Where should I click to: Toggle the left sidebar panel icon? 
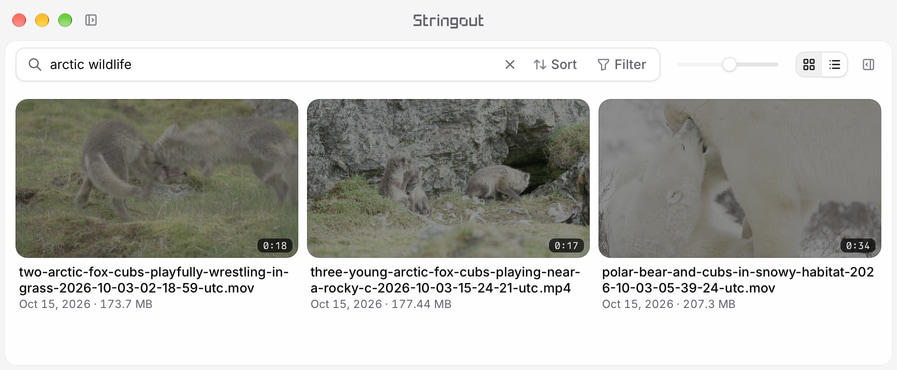pos(91,20)
